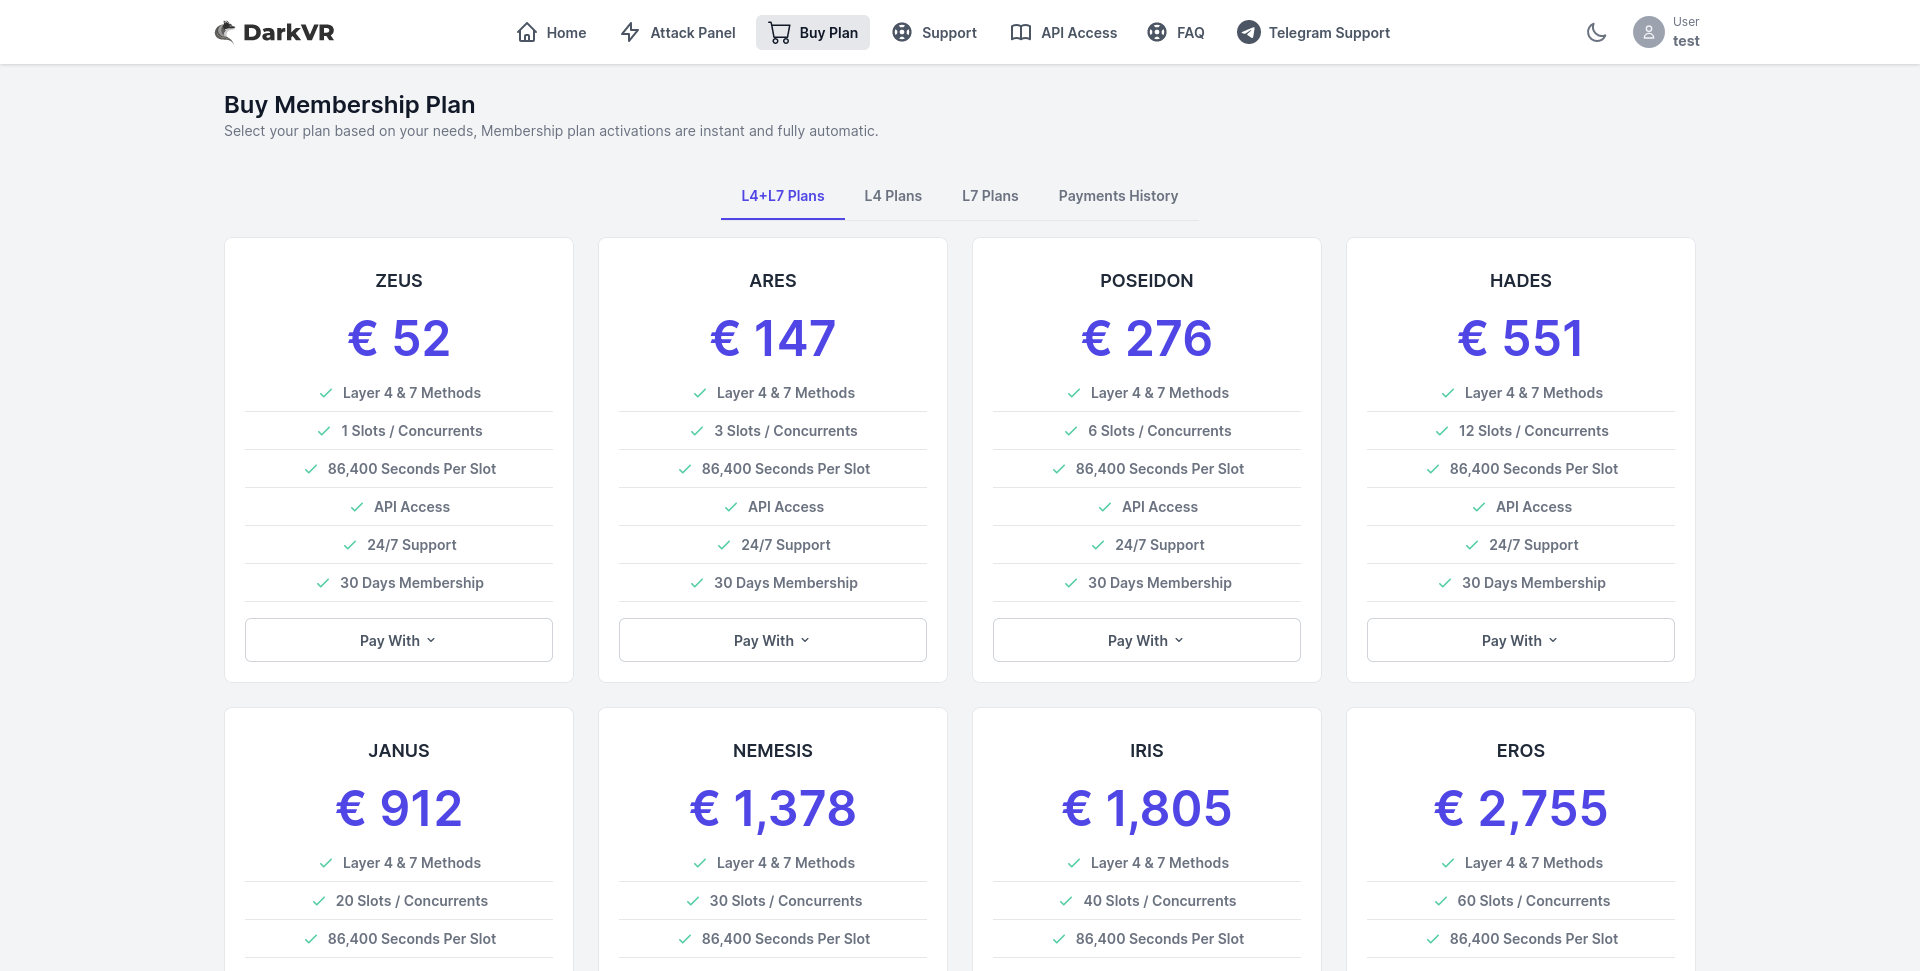1920x971 pixels.
Task: Open Telegram Support link
Action: (x=1314, y=32)
